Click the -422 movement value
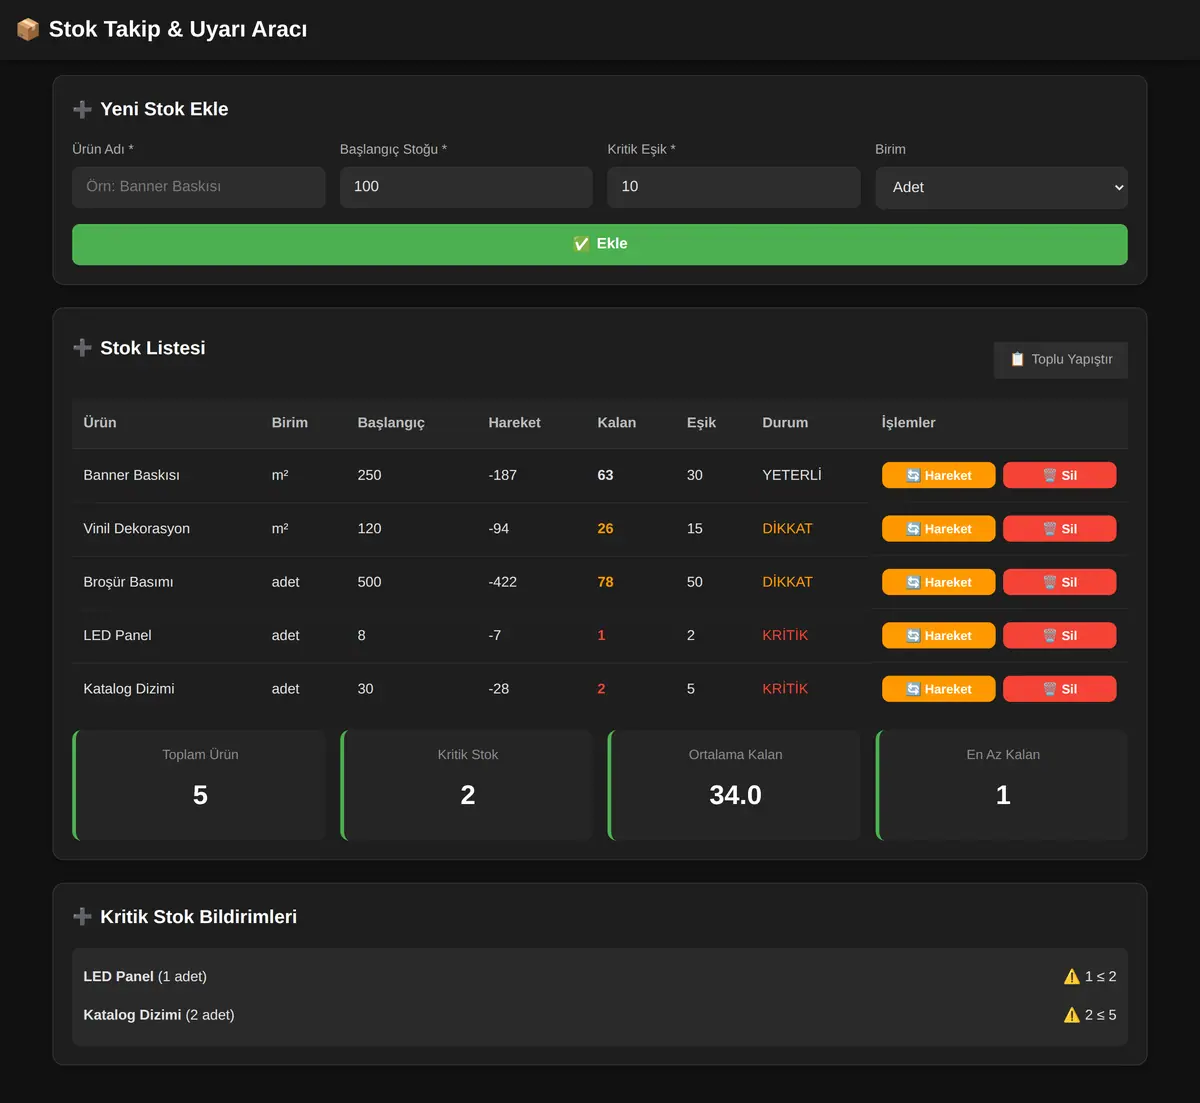This screenshot has width=1200, height=1103. click(502, 582)
